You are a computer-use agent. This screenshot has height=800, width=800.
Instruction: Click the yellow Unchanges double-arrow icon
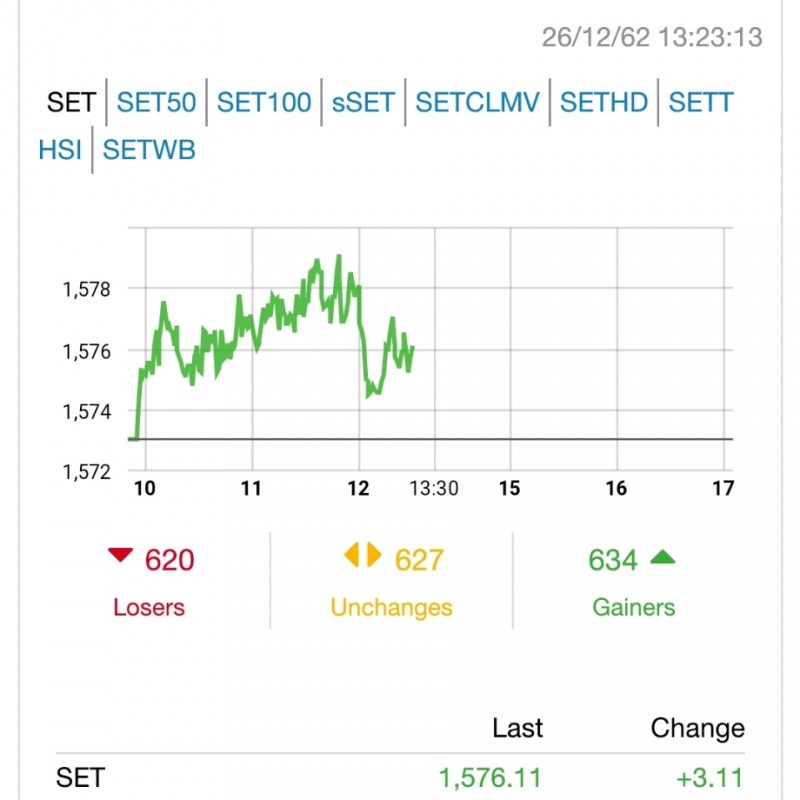[363, 555]
